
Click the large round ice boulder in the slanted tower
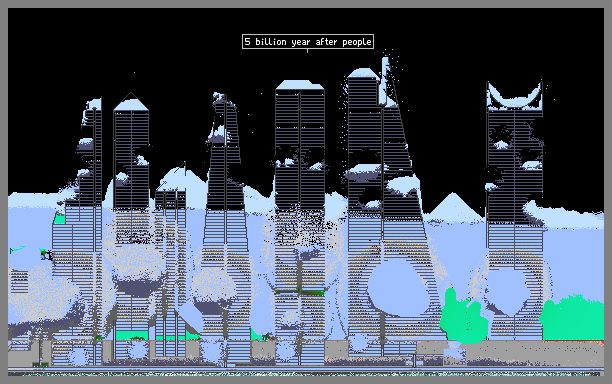point(398,288)
